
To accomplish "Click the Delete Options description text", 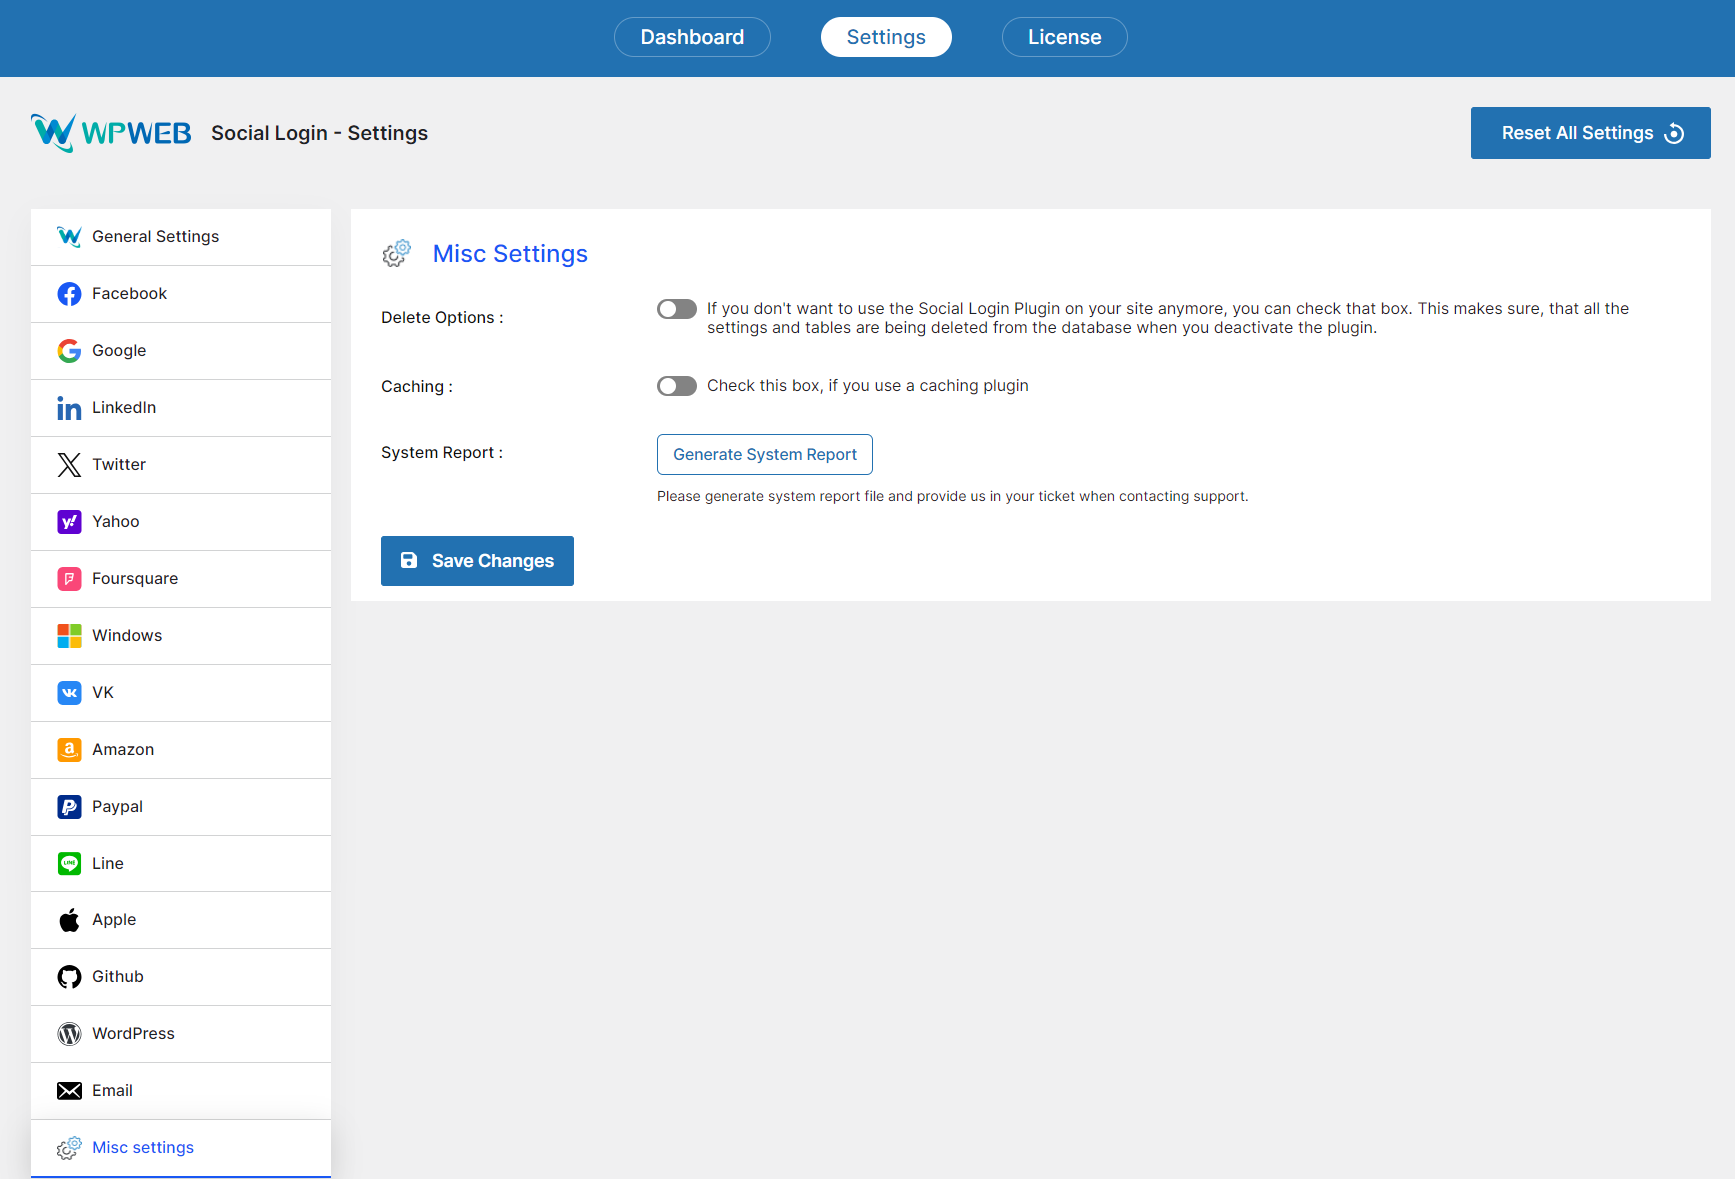I will 1168,318.
